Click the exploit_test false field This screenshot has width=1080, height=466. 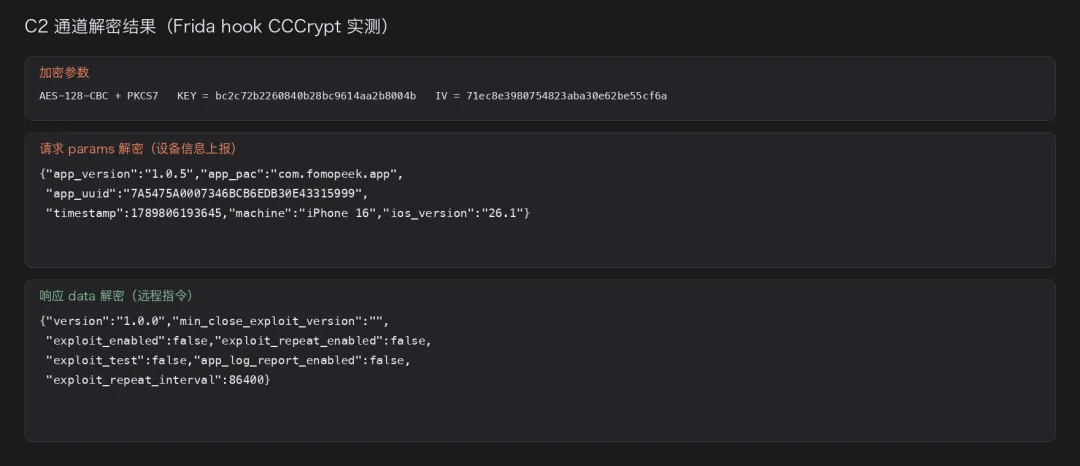pos(116,360)
